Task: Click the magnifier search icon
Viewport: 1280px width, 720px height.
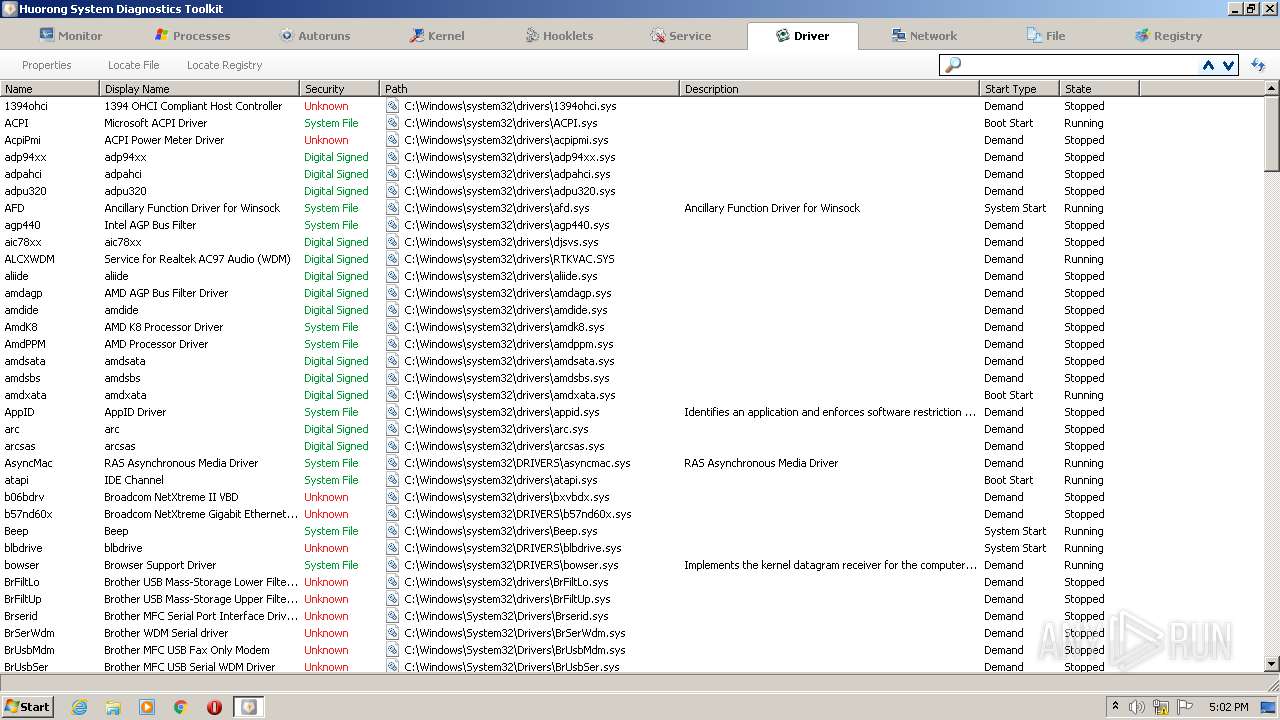Action: (x=952, y=65)
